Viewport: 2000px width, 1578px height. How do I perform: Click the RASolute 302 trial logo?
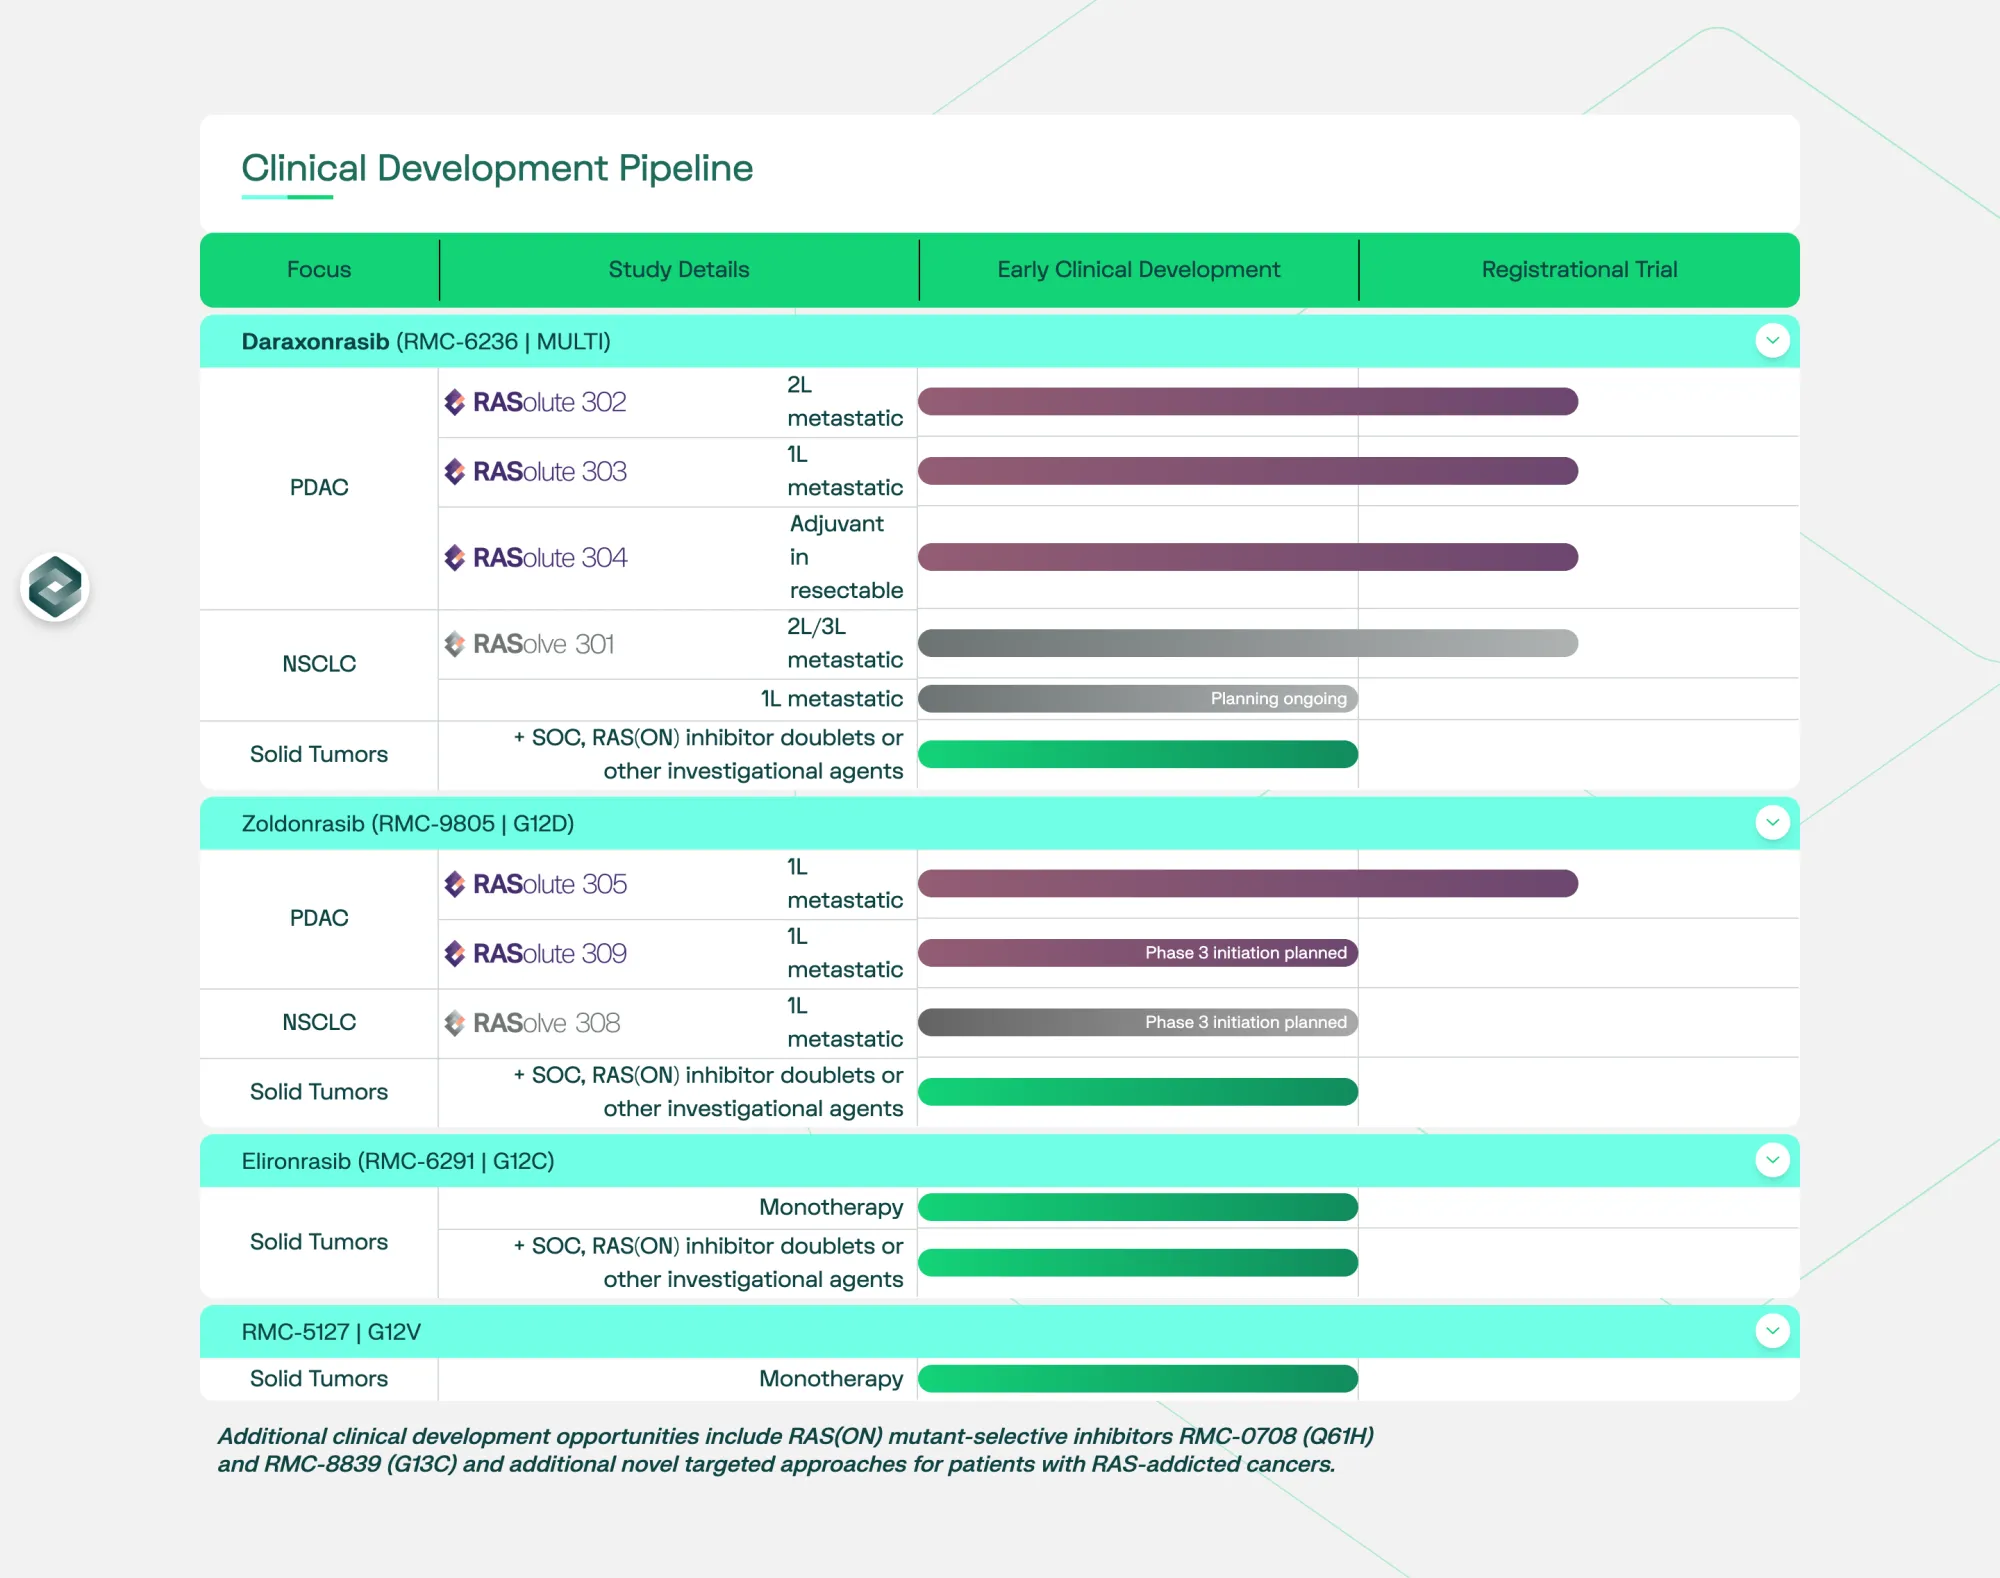(x=536, y=402)
